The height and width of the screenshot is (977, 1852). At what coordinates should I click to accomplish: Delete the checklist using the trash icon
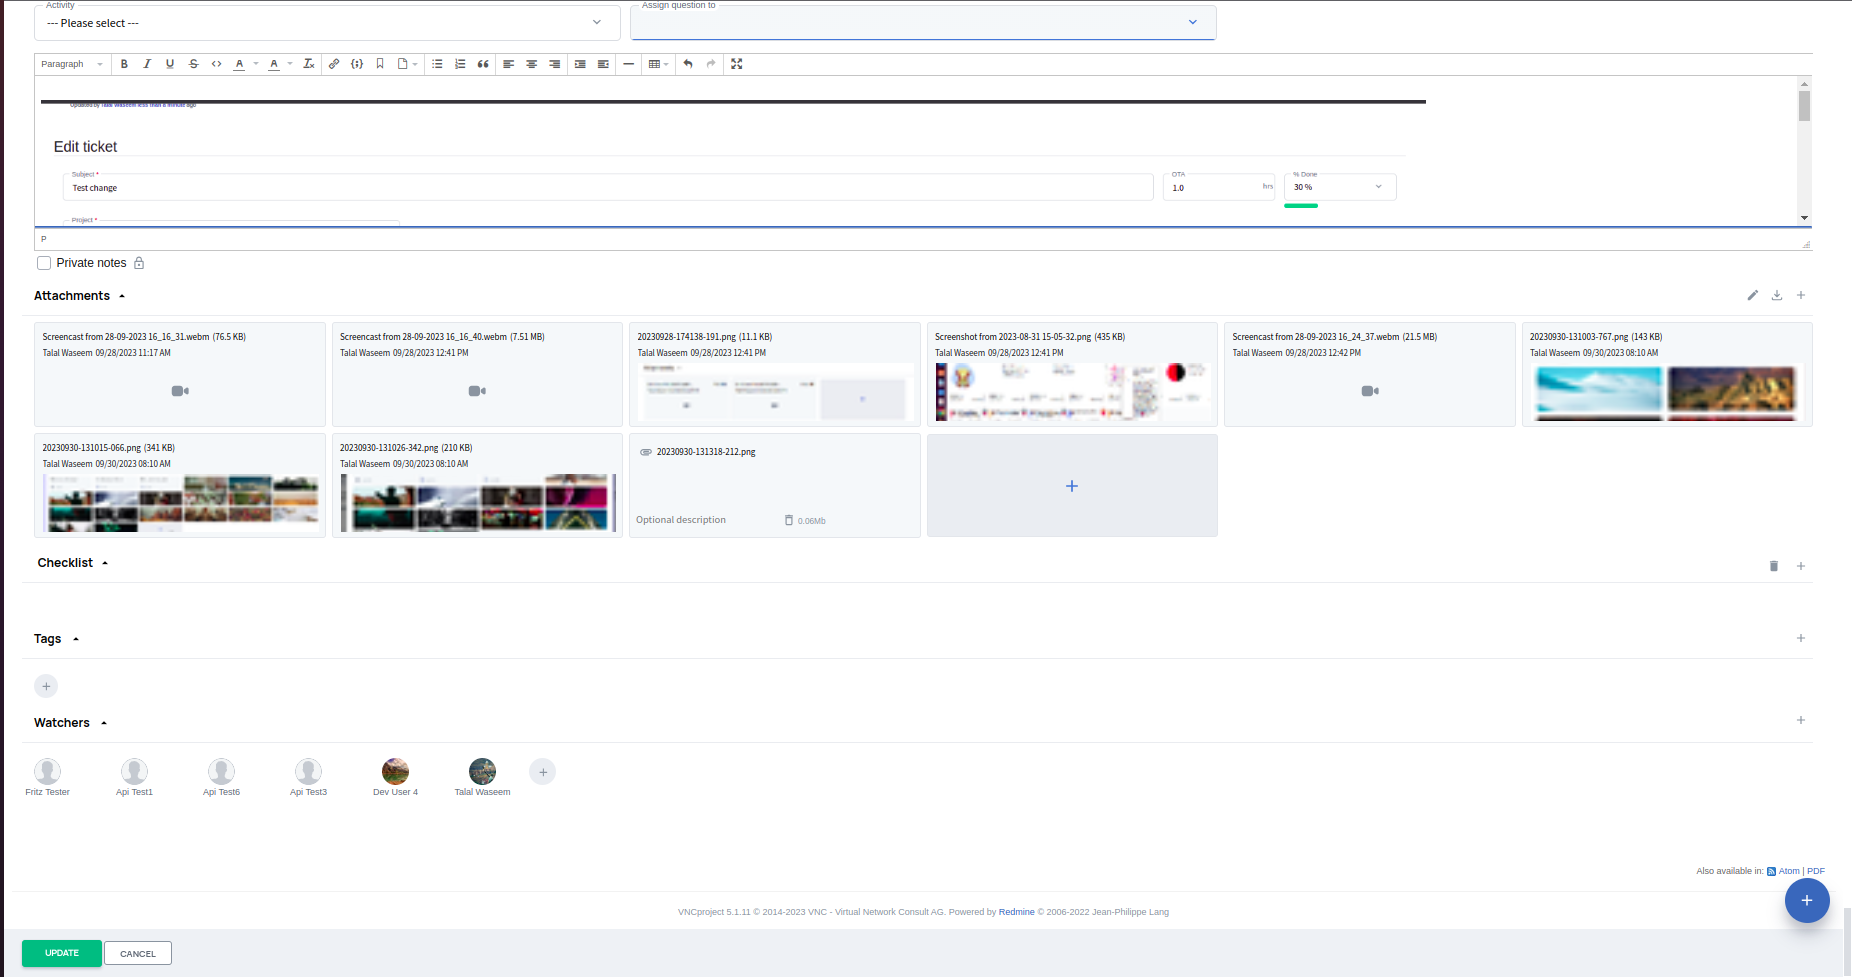[x=1774, y=566]
